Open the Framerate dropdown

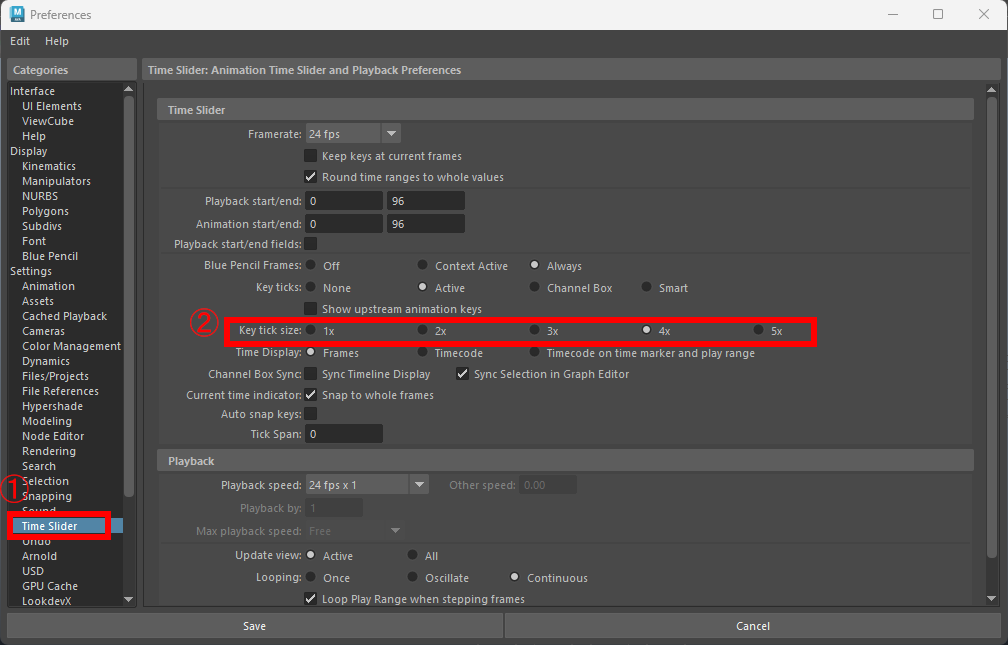[391, 134]
